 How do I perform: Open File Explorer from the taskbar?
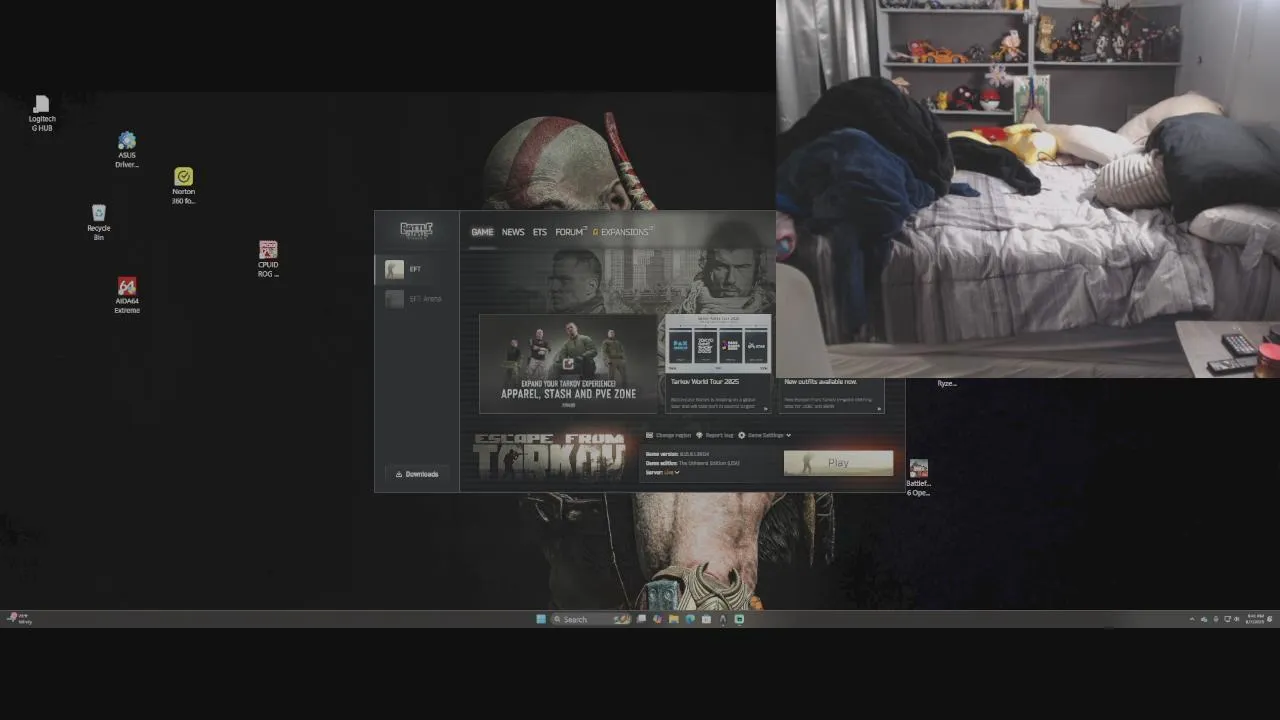point(674,619)
